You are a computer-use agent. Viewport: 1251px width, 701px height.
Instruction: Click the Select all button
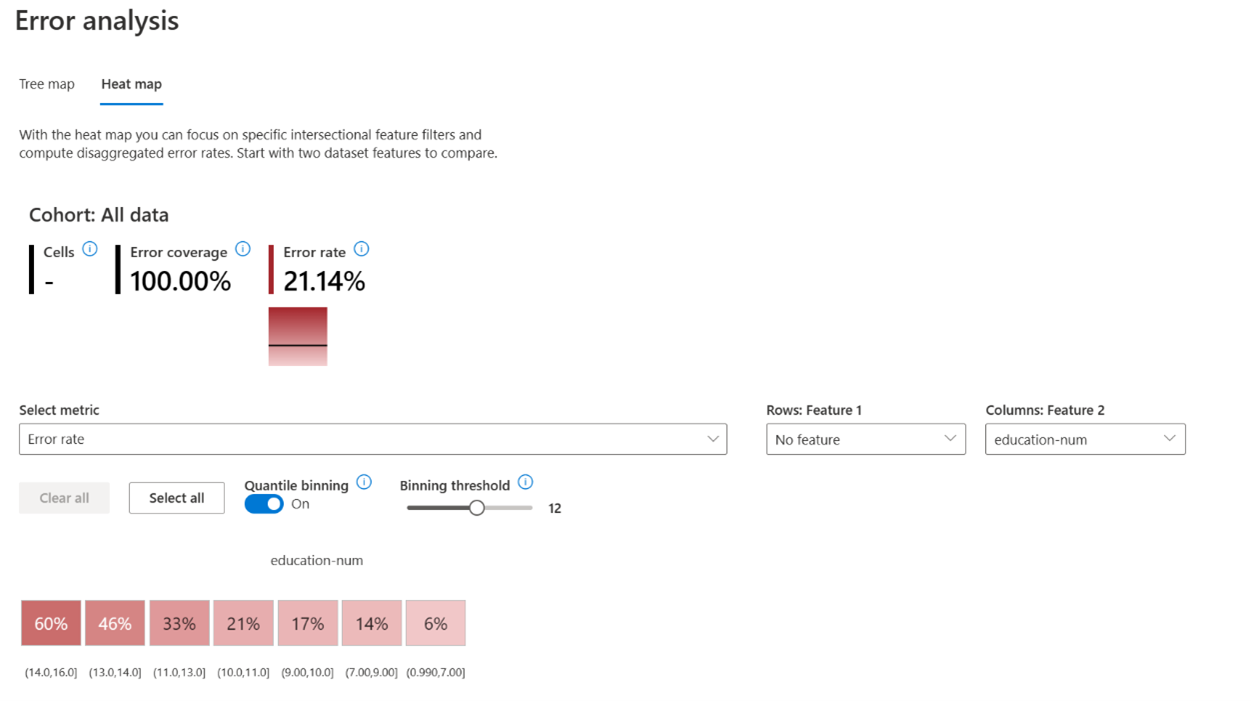click(176, 497)
